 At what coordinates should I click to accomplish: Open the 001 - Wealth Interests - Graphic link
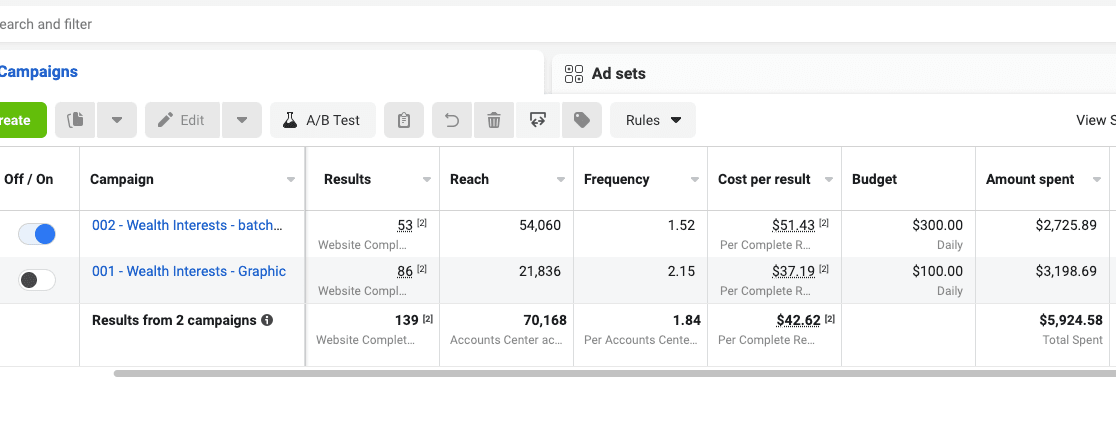tap(189, 271)
